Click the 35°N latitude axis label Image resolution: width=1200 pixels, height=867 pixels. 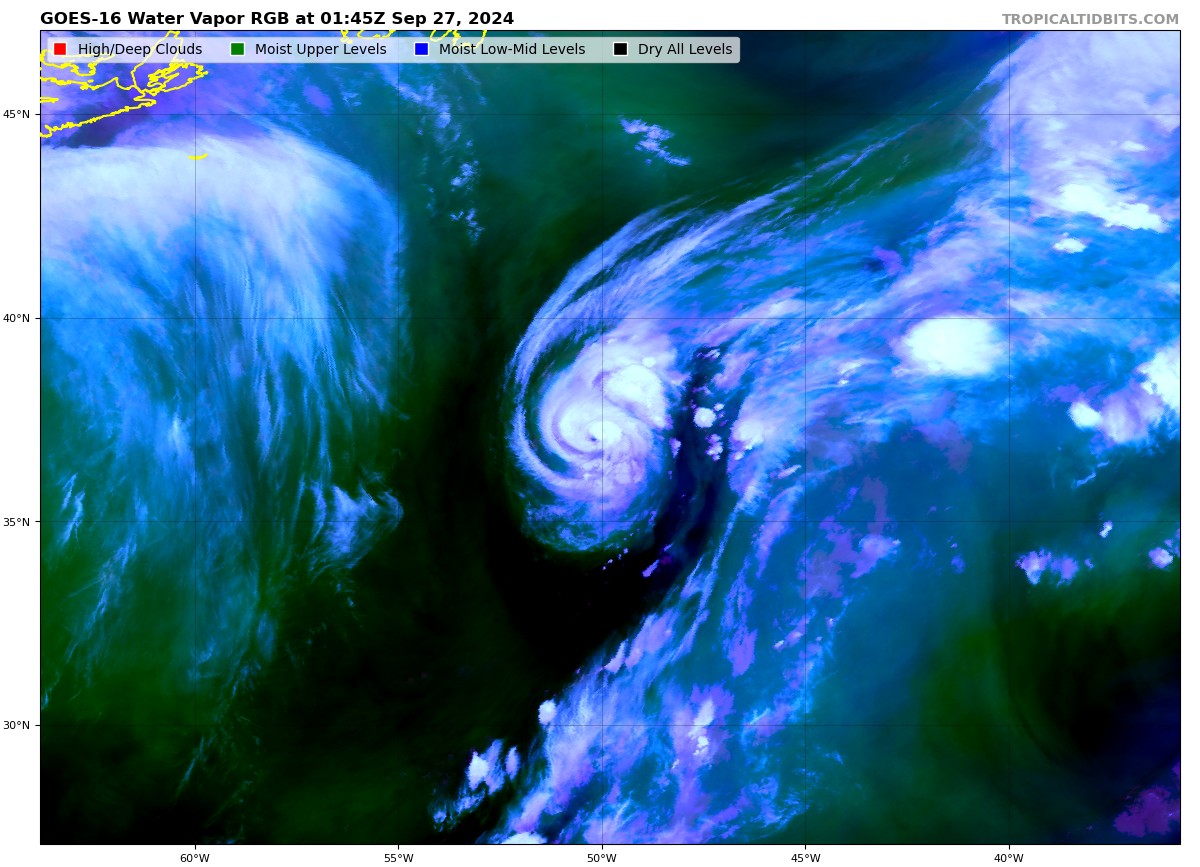click(x=17, y=522)
